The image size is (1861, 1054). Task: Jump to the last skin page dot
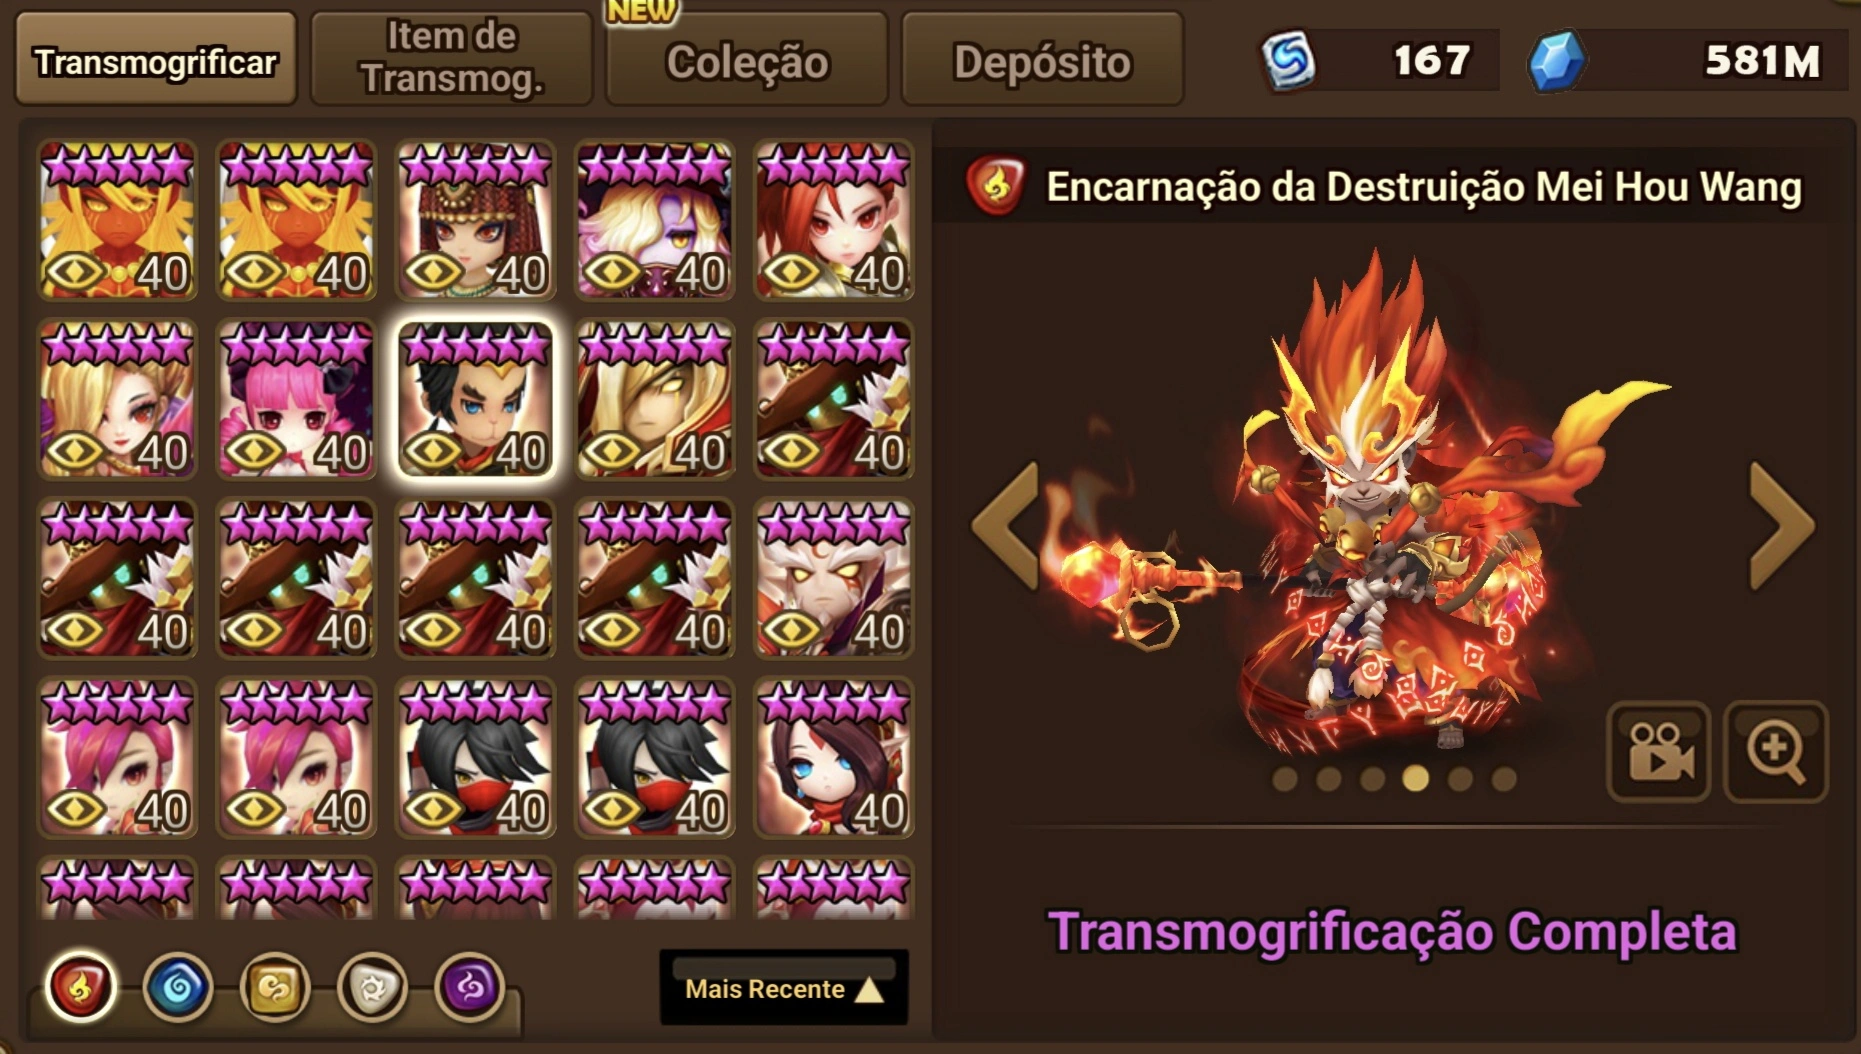pyautogui.click(x=1503, y=779)
